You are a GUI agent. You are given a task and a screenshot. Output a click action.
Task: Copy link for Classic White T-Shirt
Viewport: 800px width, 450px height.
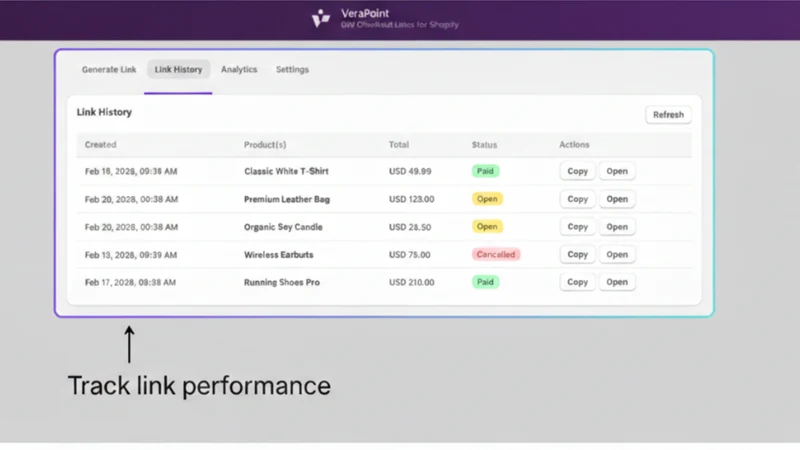[578, 171]
